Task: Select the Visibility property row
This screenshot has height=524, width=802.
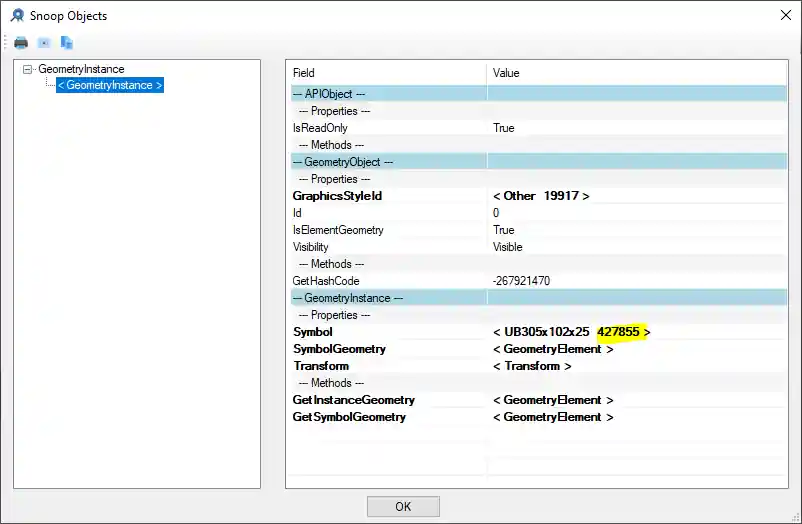Action: (x=310, y=247)
